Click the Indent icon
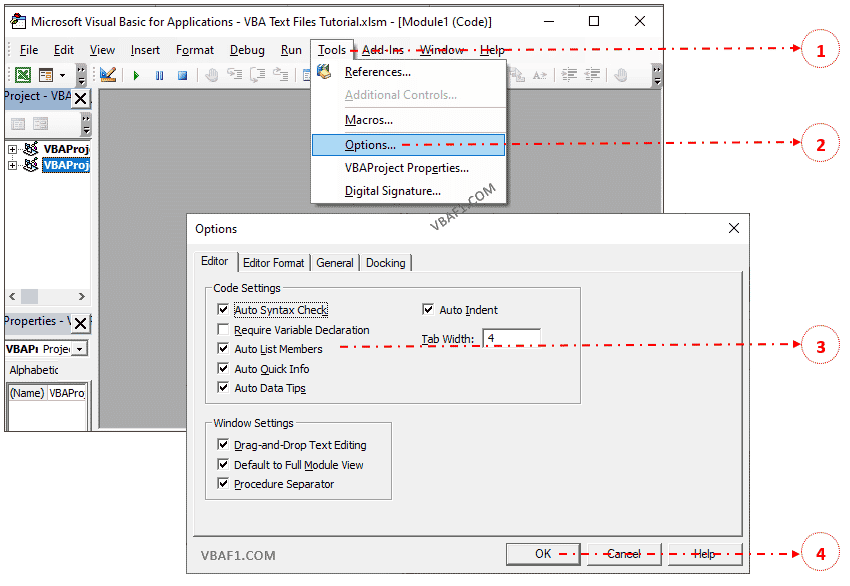 569,75
